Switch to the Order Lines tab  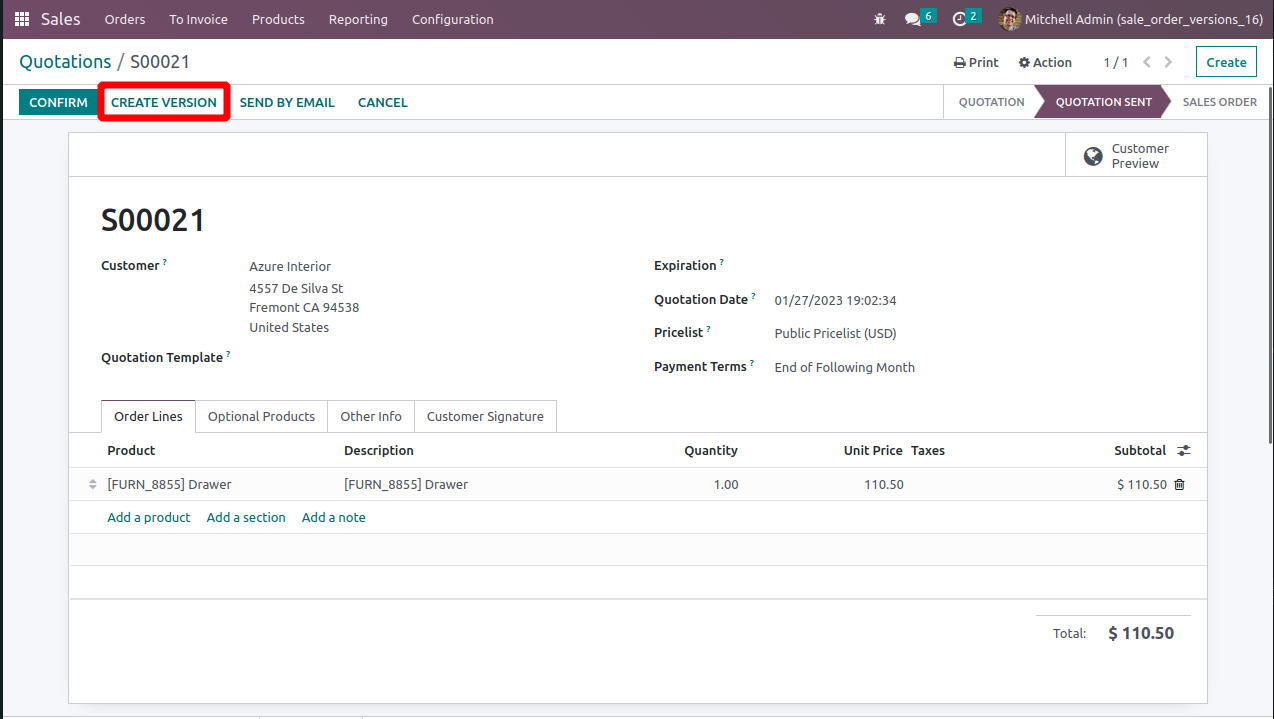(148, 416)
